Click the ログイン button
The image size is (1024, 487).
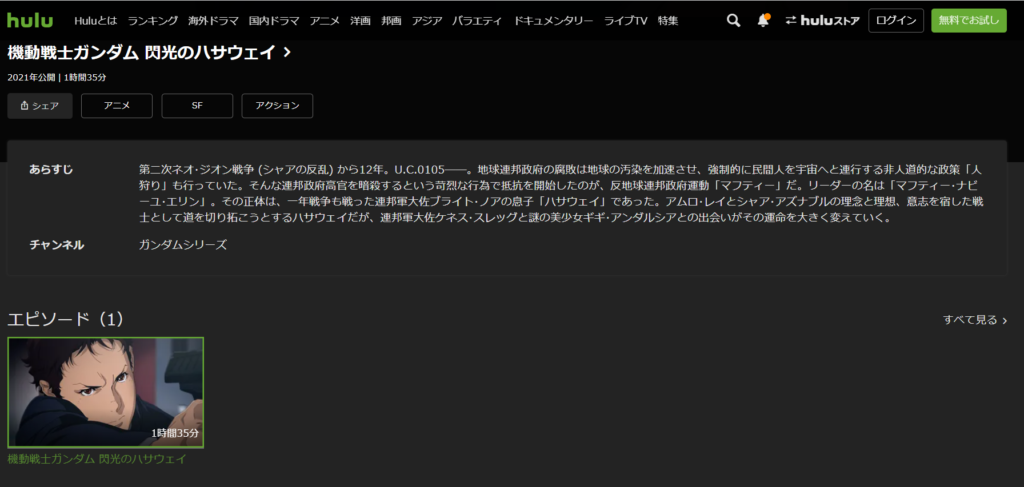point(896,21)
